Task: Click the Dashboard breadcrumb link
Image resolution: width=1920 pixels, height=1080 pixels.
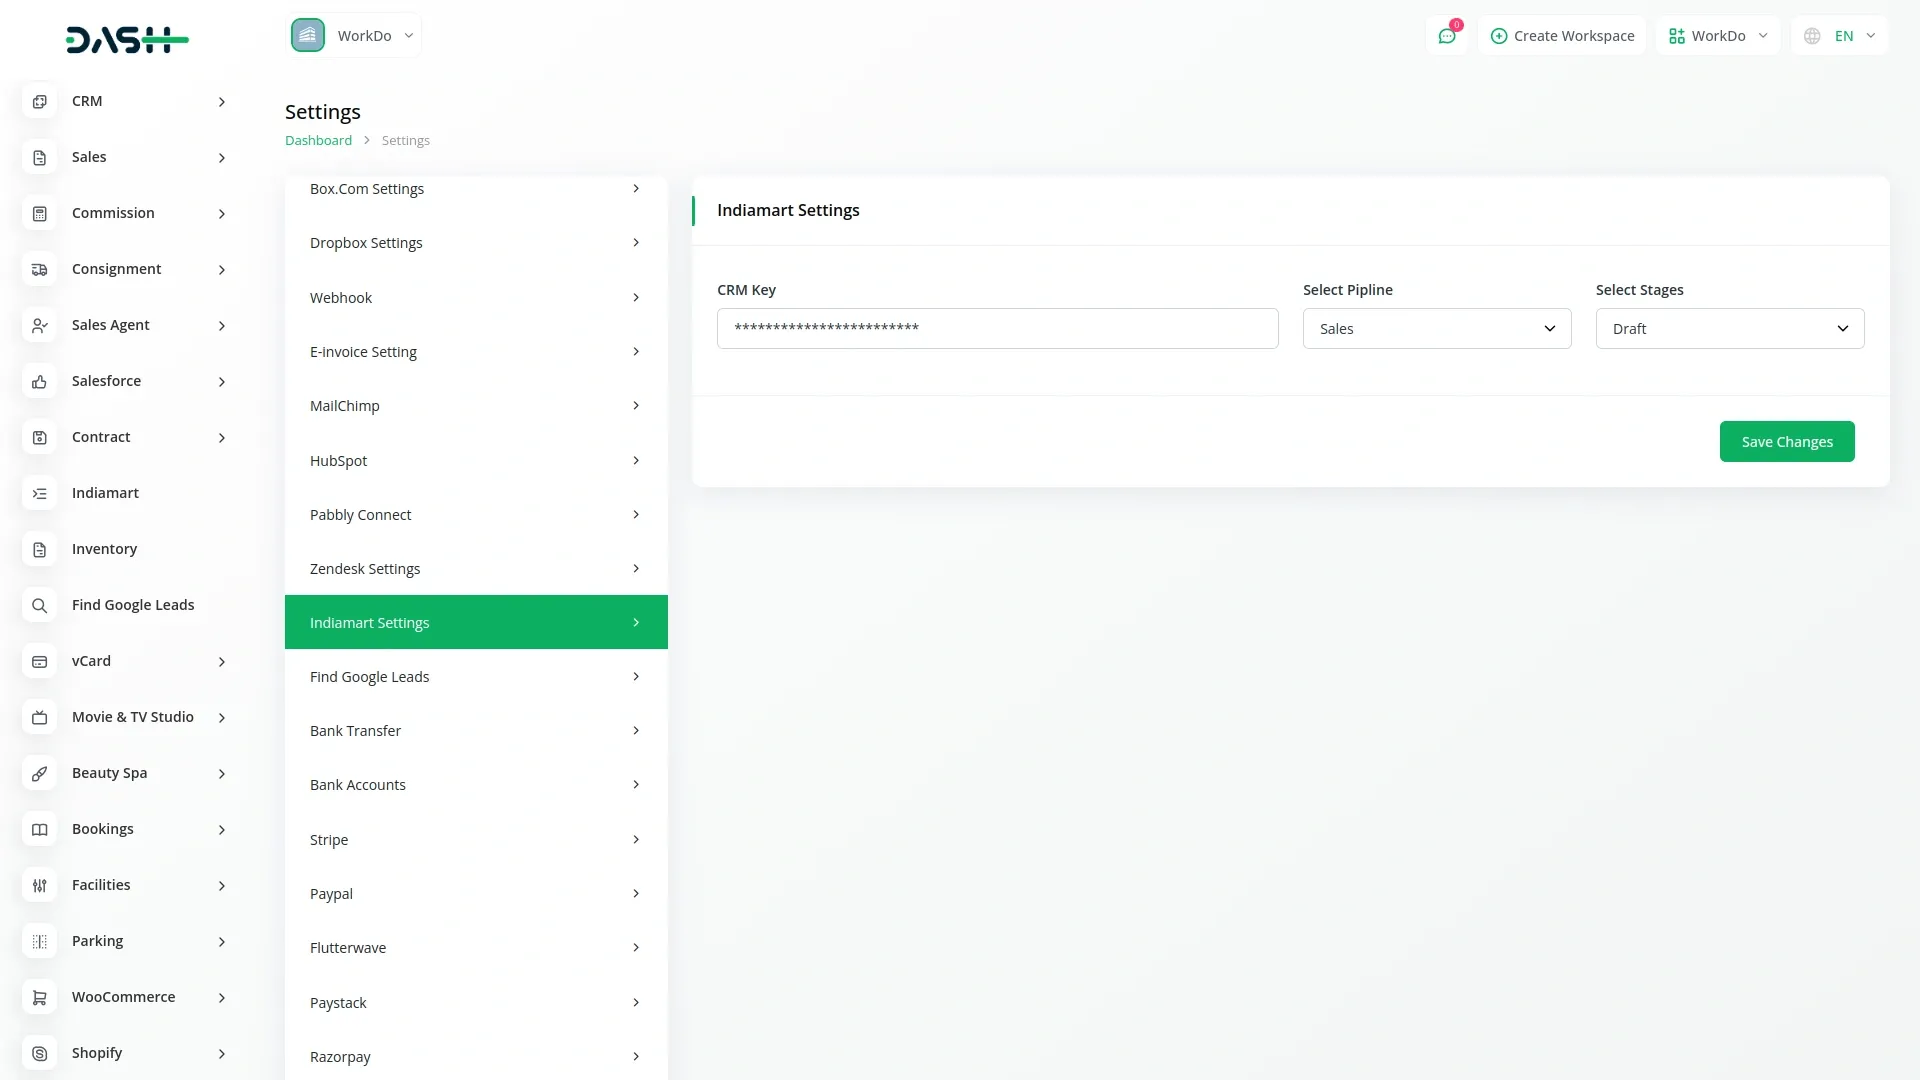Action: pos(318,141)
